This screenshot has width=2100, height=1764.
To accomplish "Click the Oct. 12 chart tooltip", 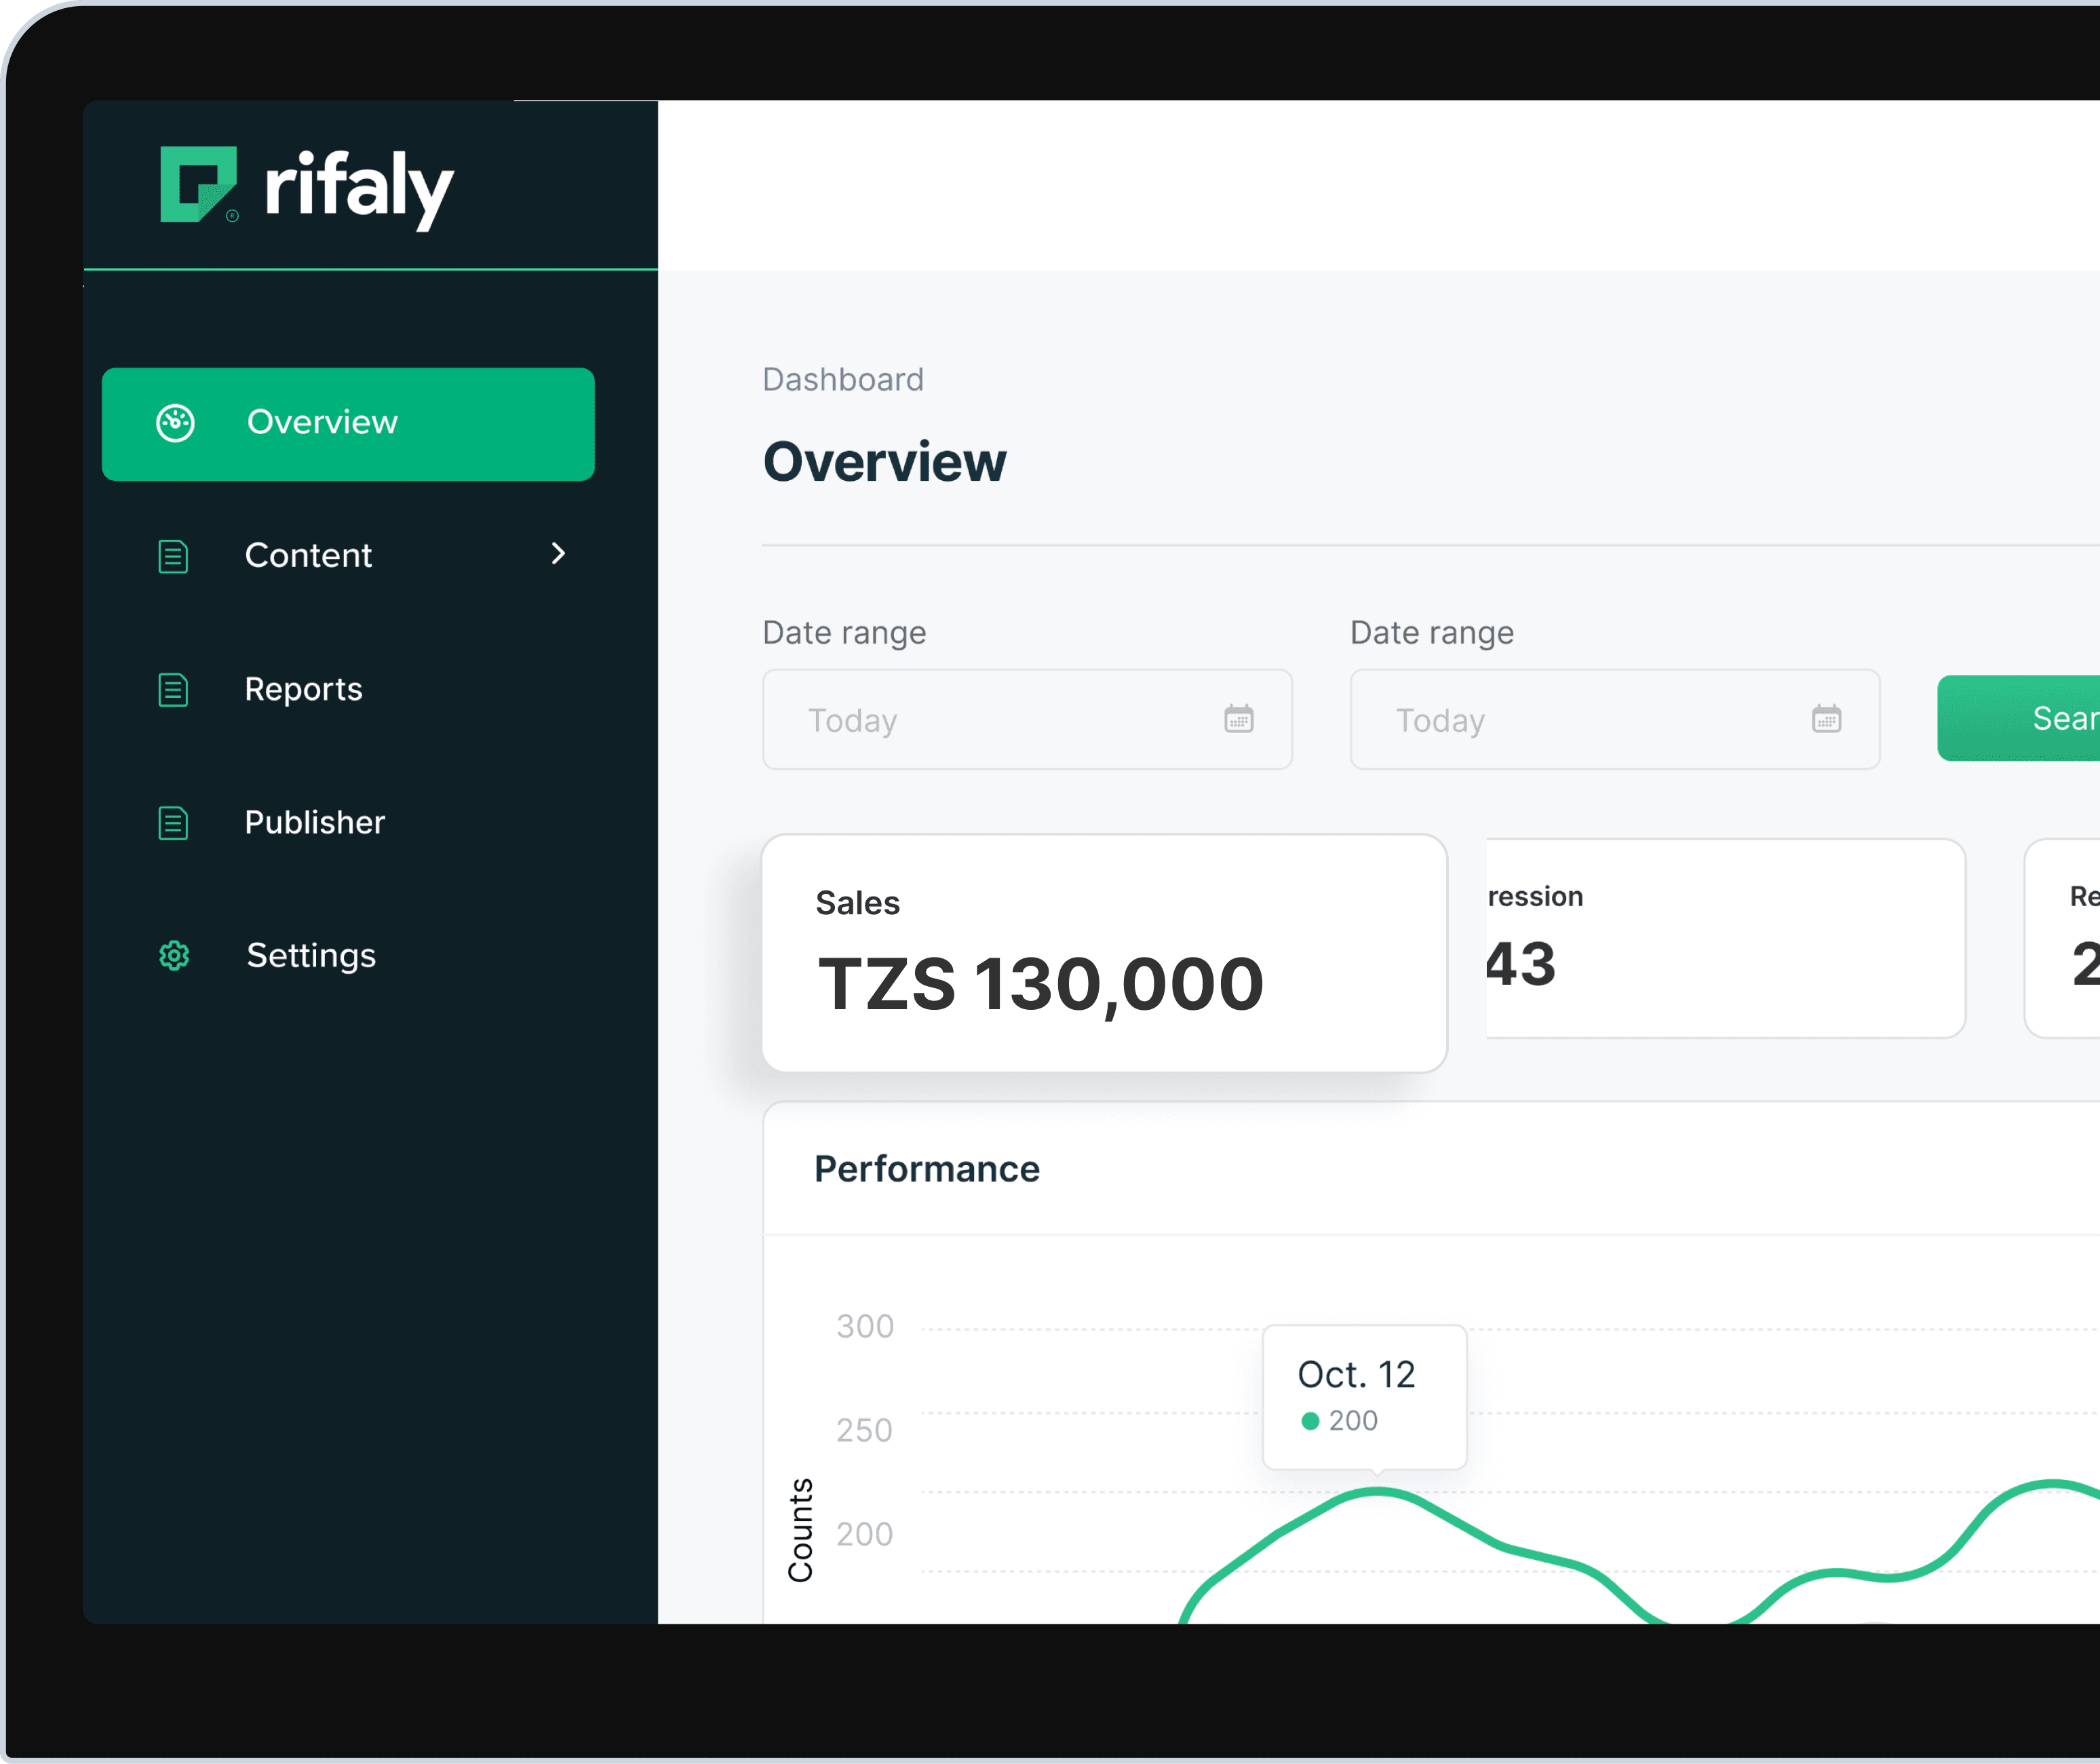I will click(1364, 1397).
